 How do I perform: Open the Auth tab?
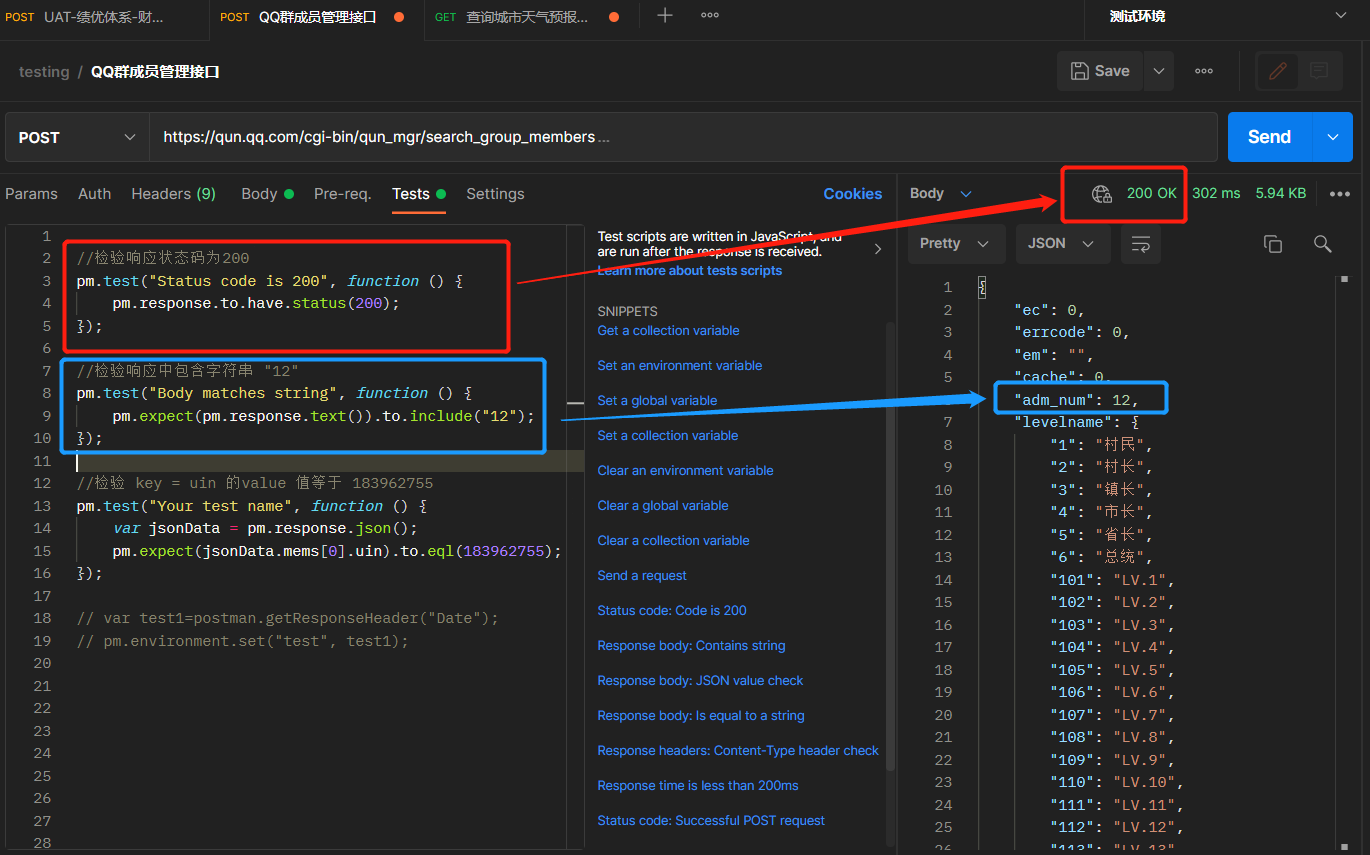[95, 194]
